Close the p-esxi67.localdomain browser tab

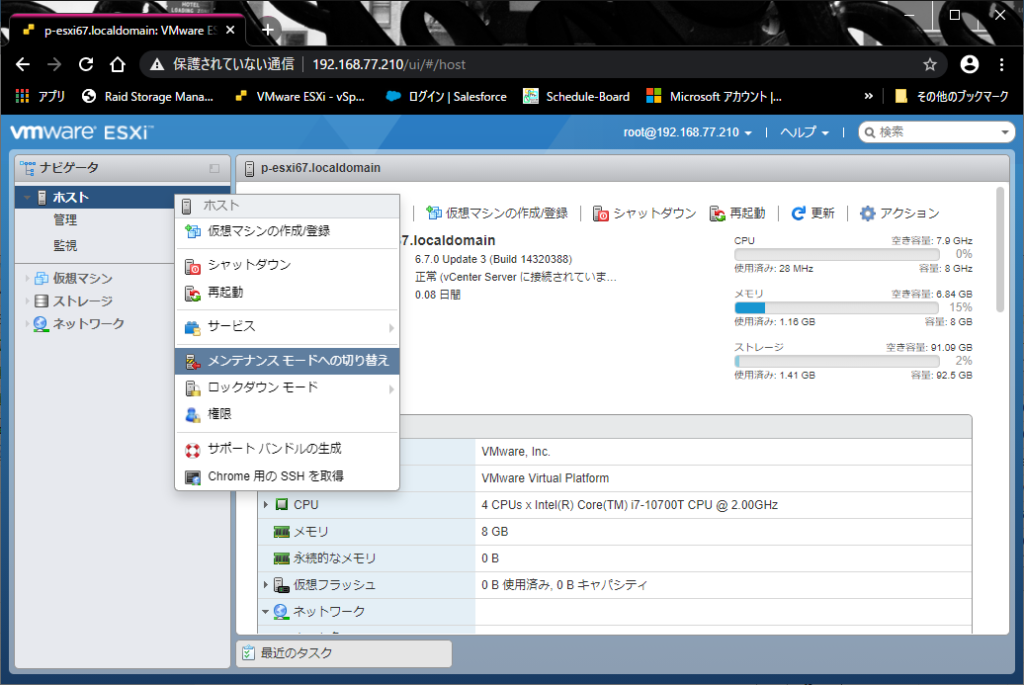click(230, 30)
